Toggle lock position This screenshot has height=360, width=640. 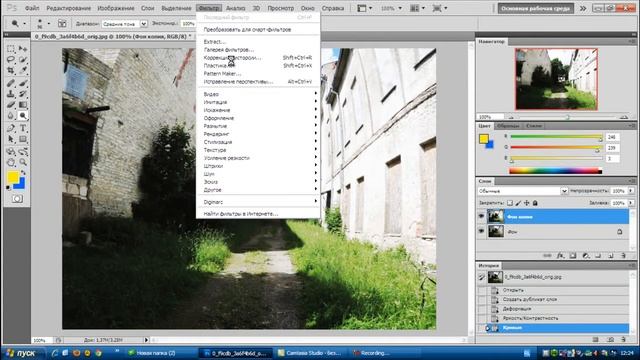click(x=527, y=203)
